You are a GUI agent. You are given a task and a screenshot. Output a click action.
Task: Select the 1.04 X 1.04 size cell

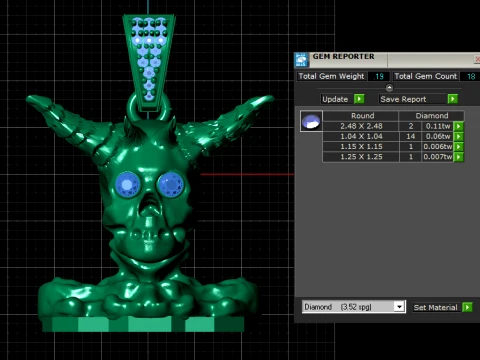[x=361, y=136]
